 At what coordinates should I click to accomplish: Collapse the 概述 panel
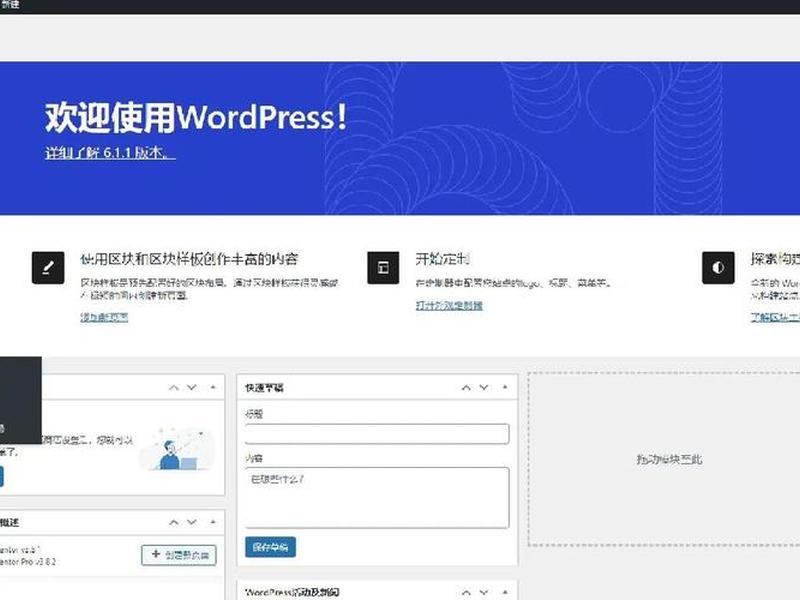pyautogui.click(x=213, y=522)
